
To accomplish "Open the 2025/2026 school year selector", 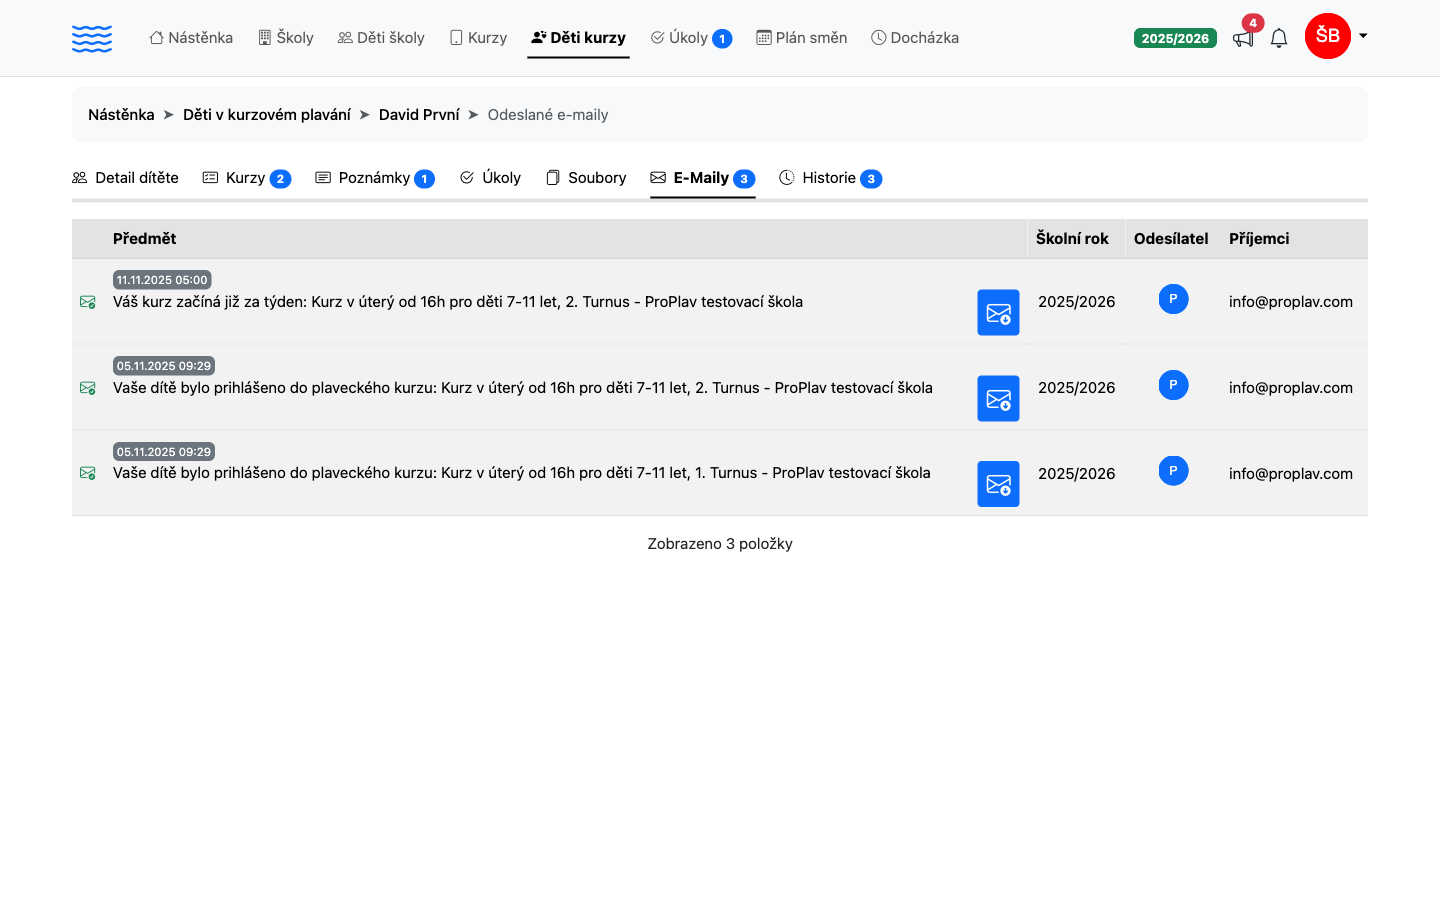I will pyautogui.click(x=1175, y=38).
